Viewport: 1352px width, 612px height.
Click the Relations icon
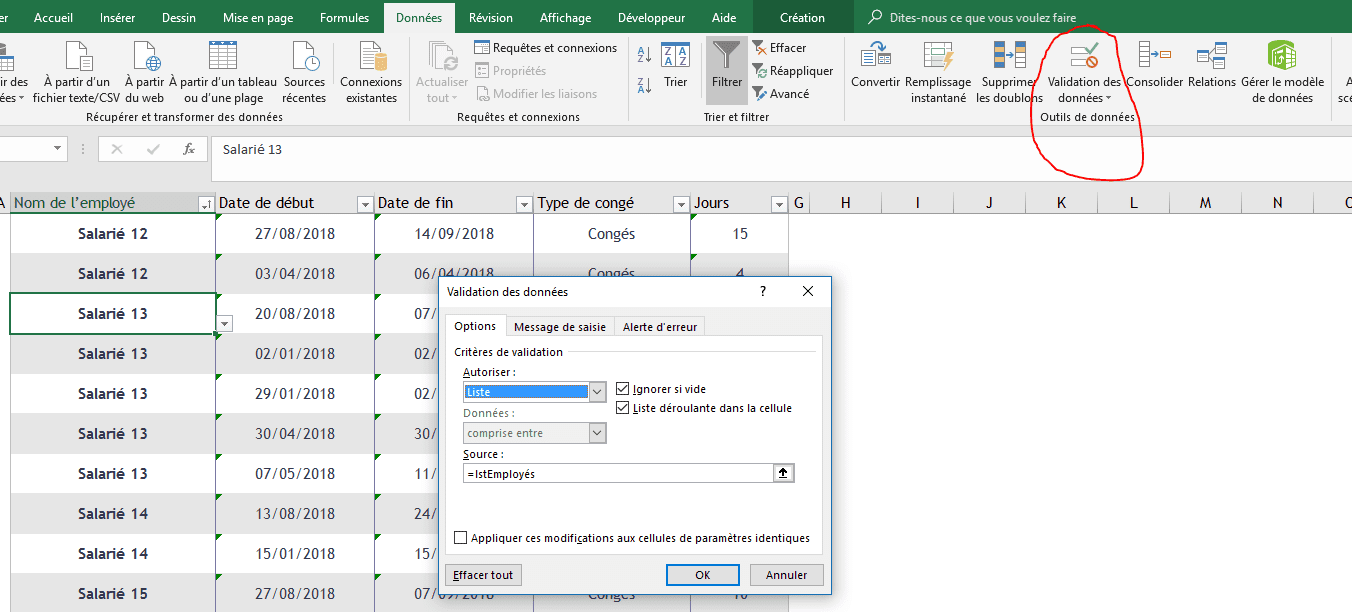pyautogui.click(x=1212, y=57)
